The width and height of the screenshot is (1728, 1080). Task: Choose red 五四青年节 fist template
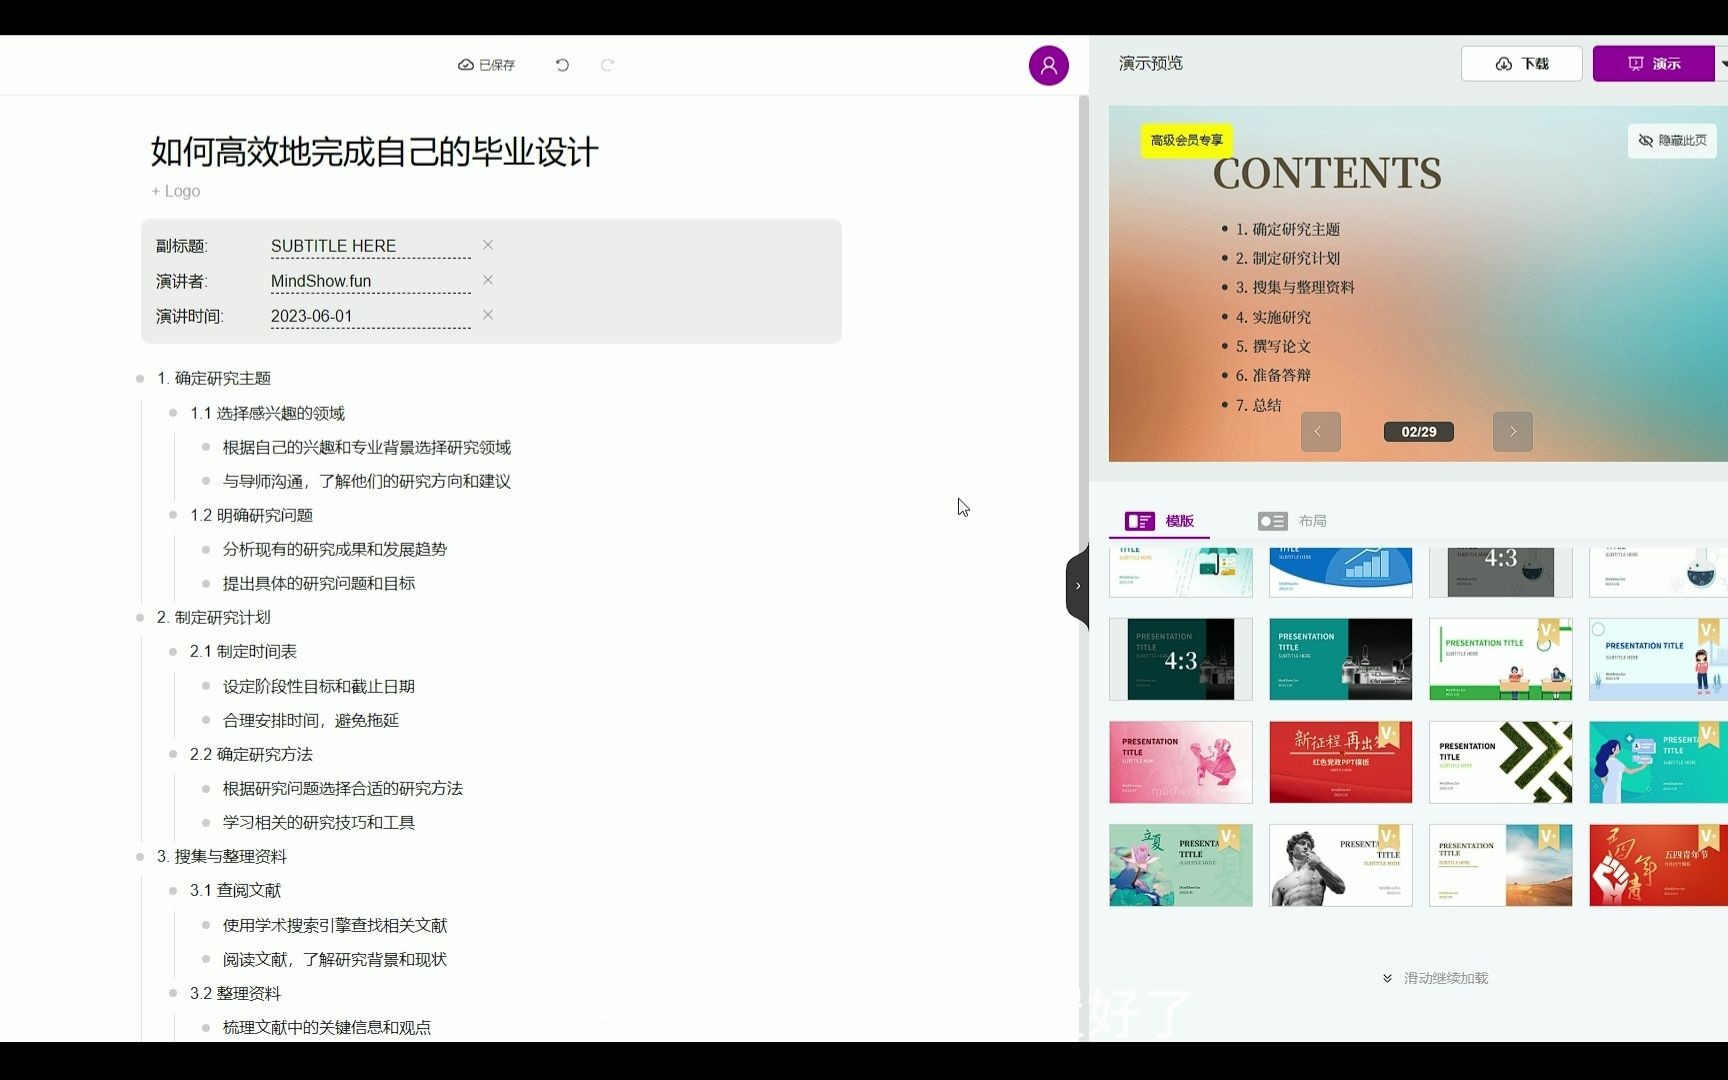tap(1658, 865)
